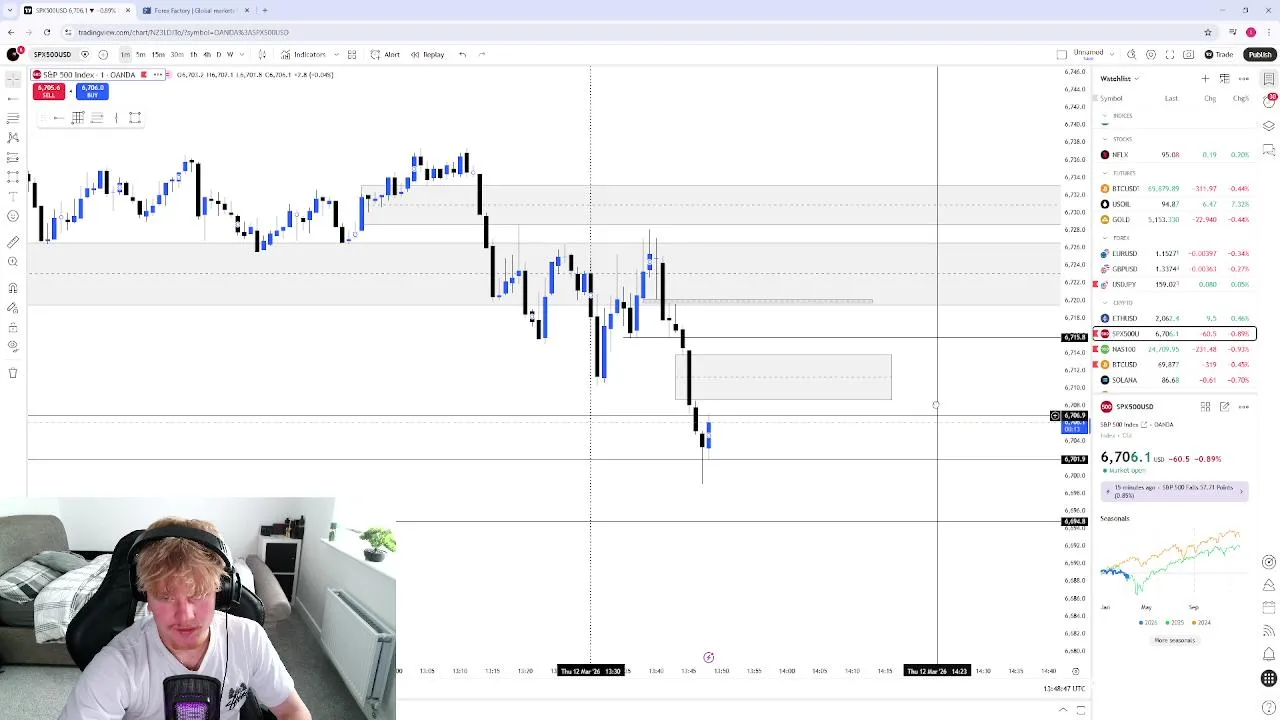Click the More seasonals button
Viewport: 1280px width, 720px height.
click(x=1175, y=640)
